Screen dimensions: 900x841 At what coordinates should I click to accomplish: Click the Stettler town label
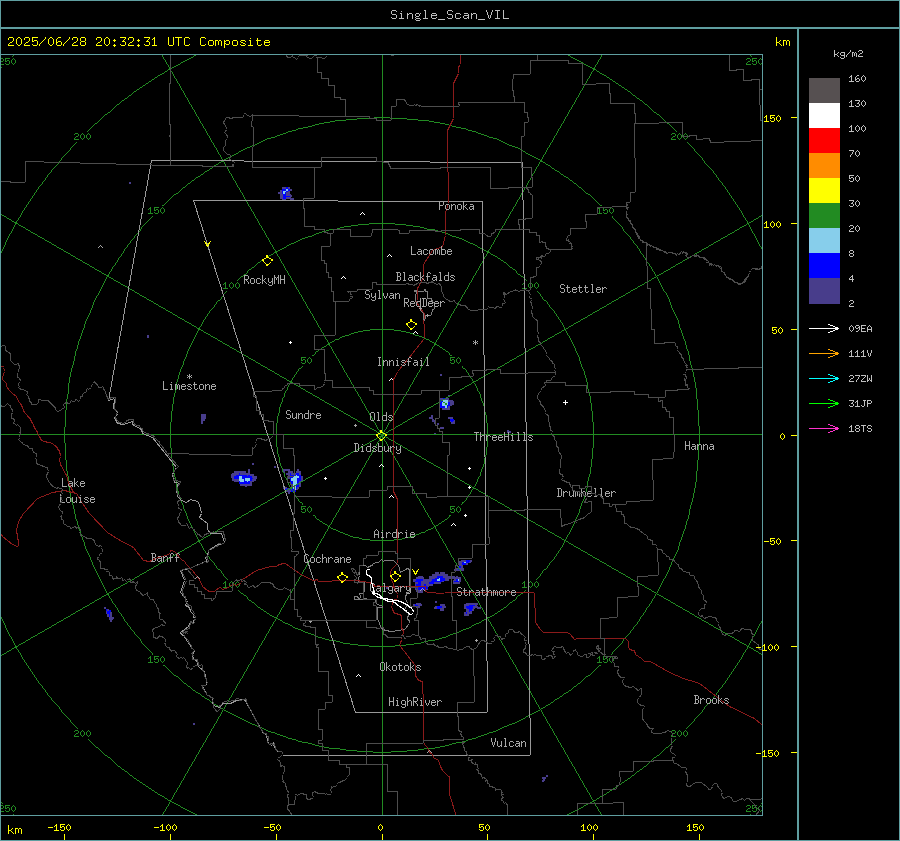point(583,289)
